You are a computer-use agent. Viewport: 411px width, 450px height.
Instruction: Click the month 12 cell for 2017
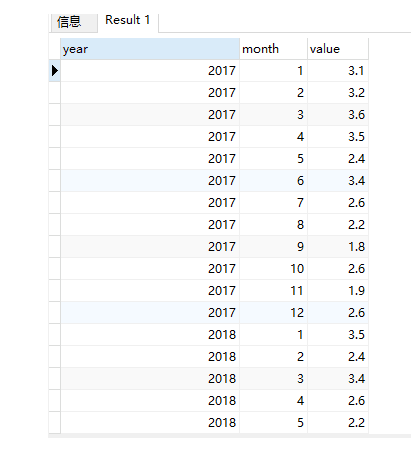pos(273,313)
